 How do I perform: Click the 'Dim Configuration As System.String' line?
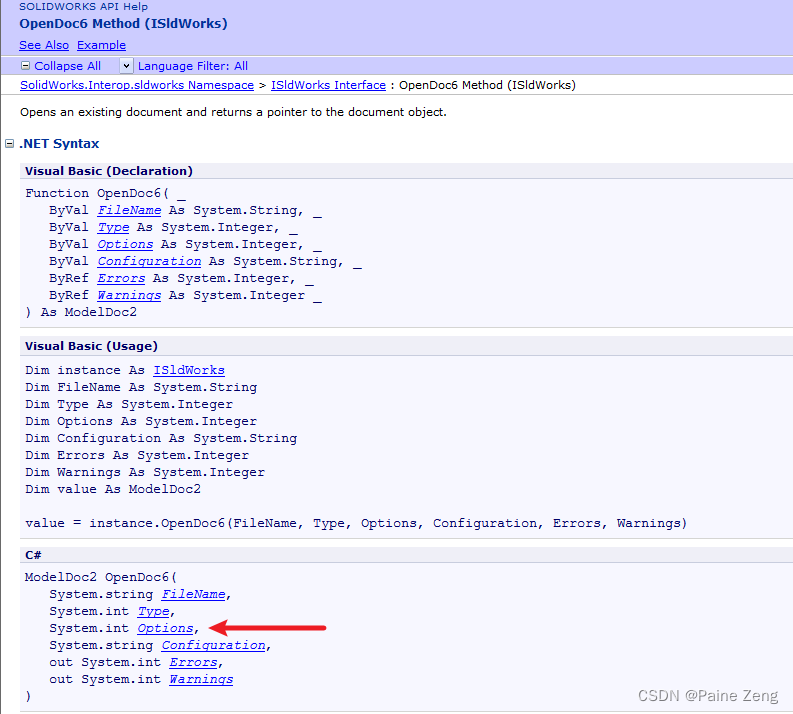[161, 438]
